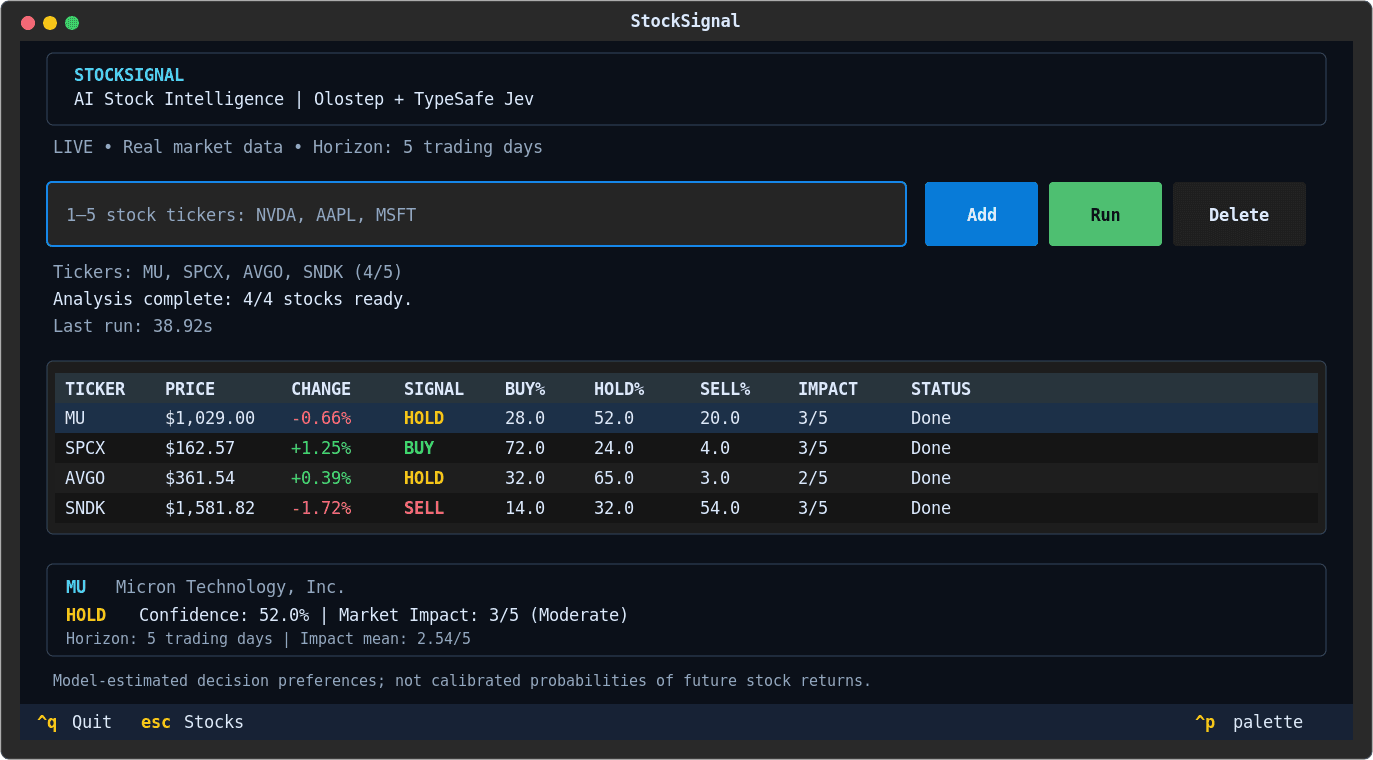This screenshot has width=1373, height=760.
Task: Click the PRICE column header
Action: [x=190, y=389]
